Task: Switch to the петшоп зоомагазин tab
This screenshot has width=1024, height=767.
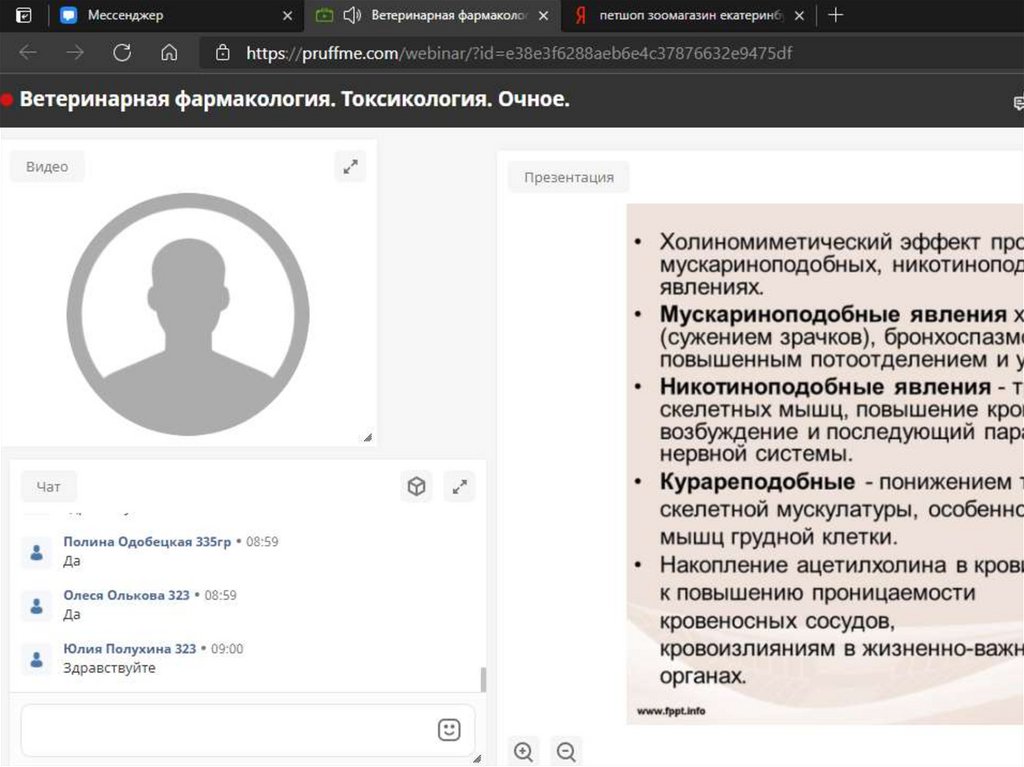Action: point(690,15)
